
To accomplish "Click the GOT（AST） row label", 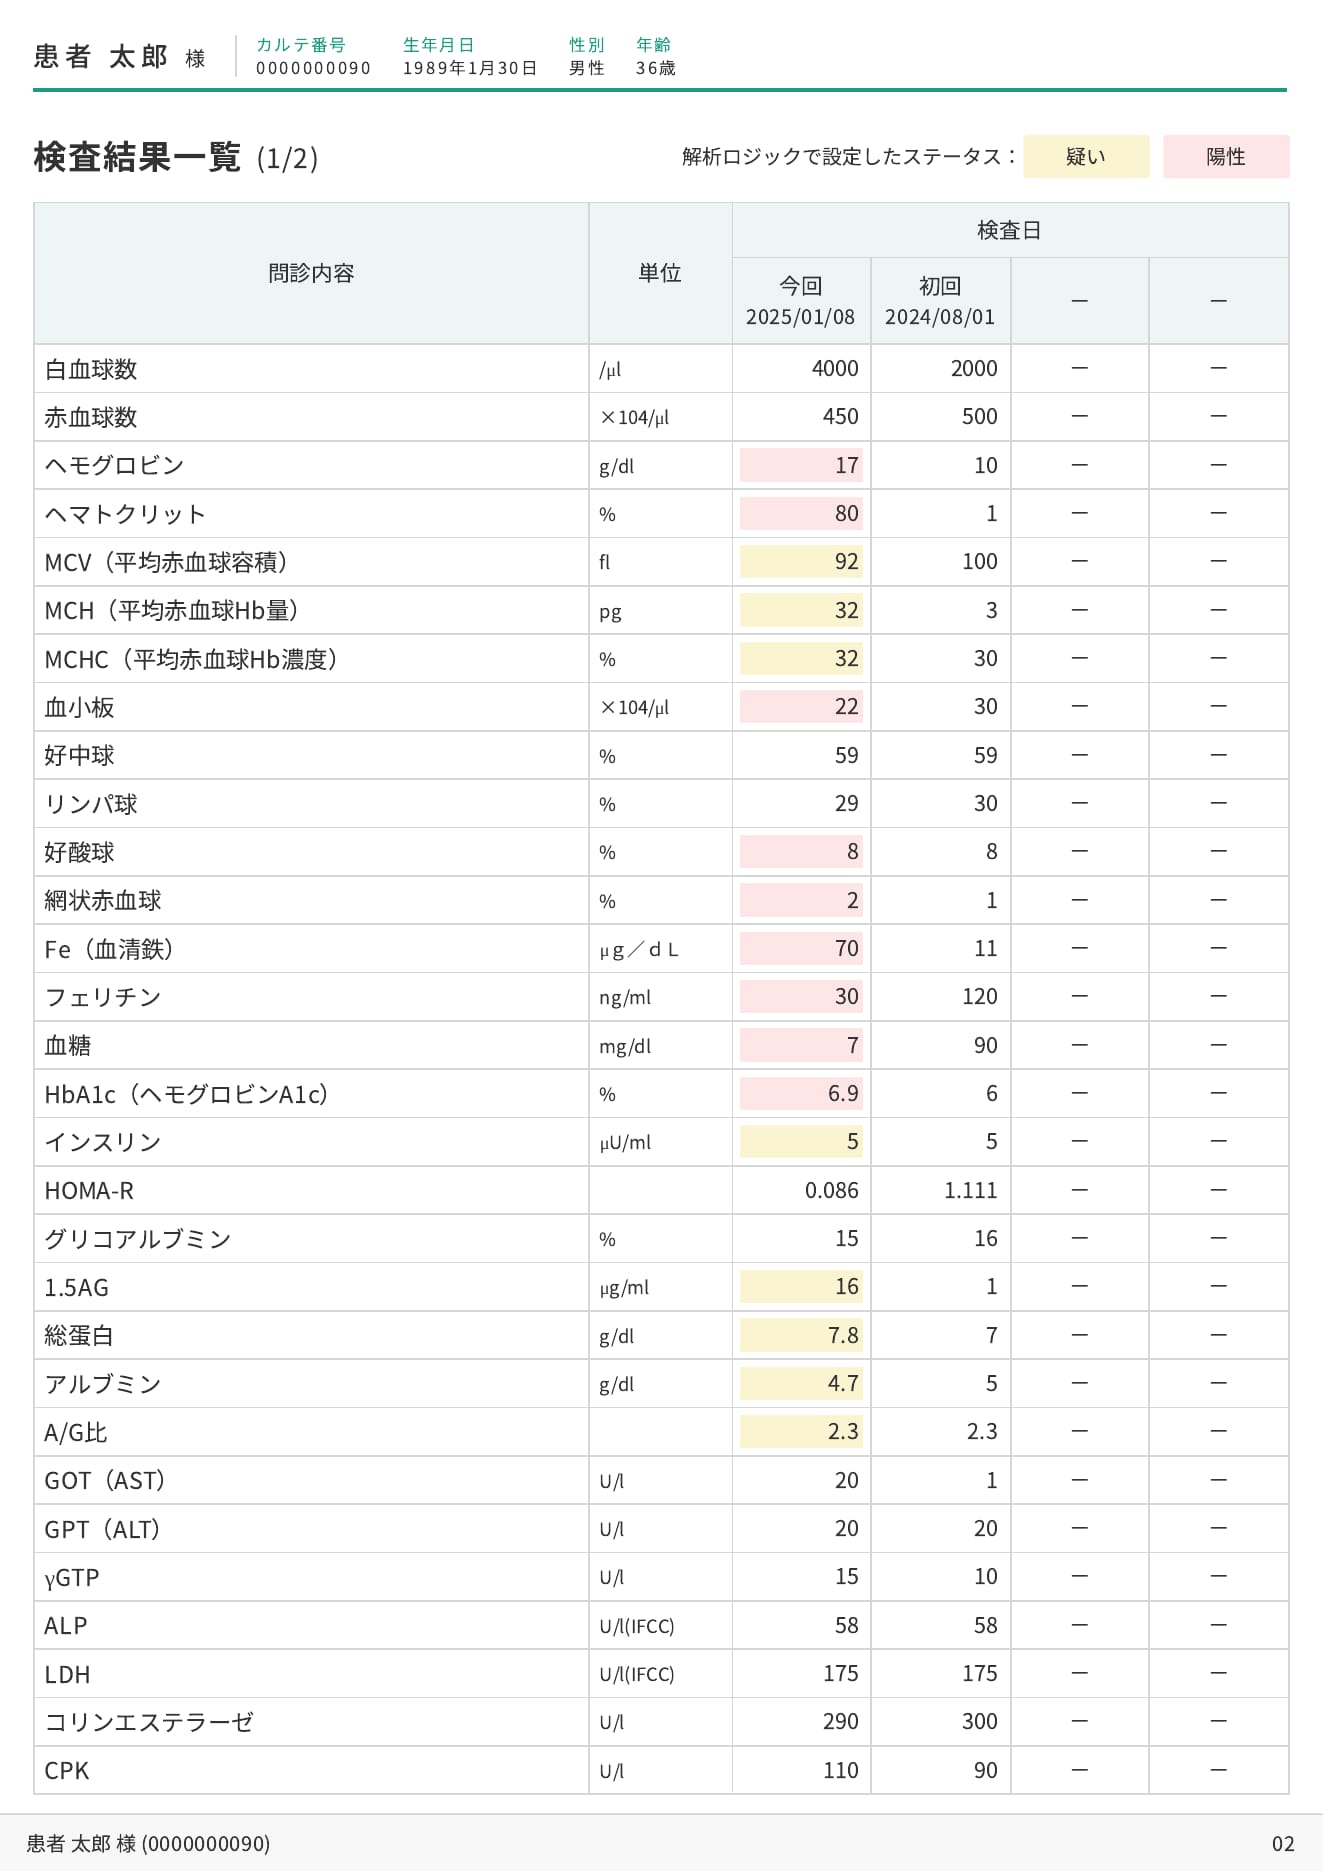I will pos(104,1481).
